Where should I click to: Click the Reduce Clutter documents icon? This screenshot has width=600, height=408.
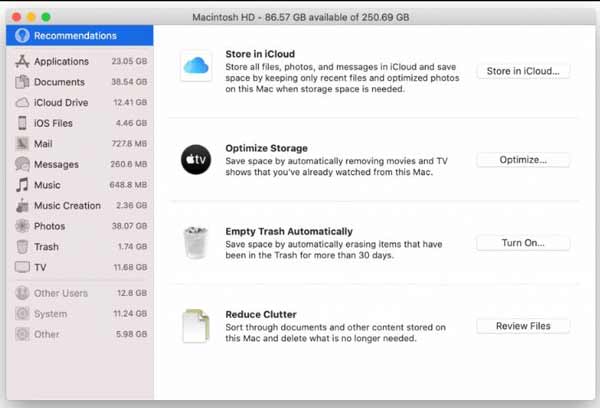196,326
